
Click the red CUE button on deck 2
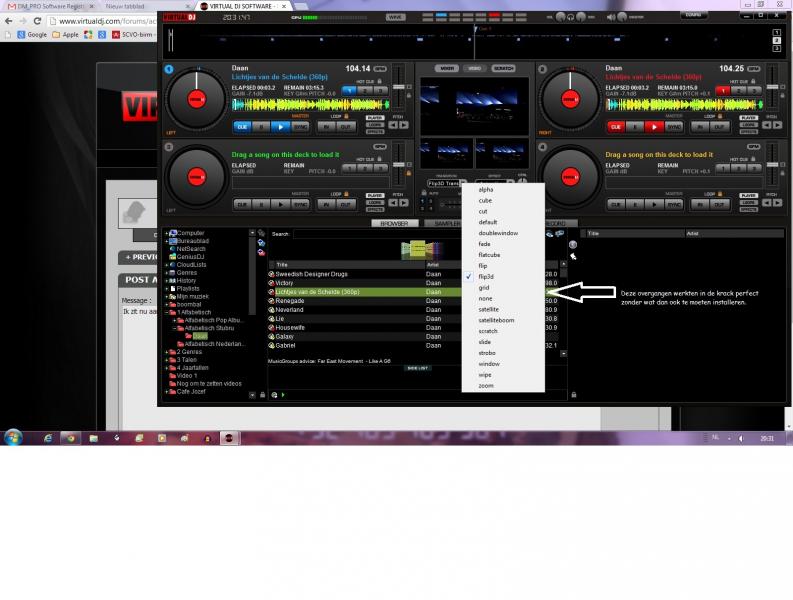tap(615, 127)
